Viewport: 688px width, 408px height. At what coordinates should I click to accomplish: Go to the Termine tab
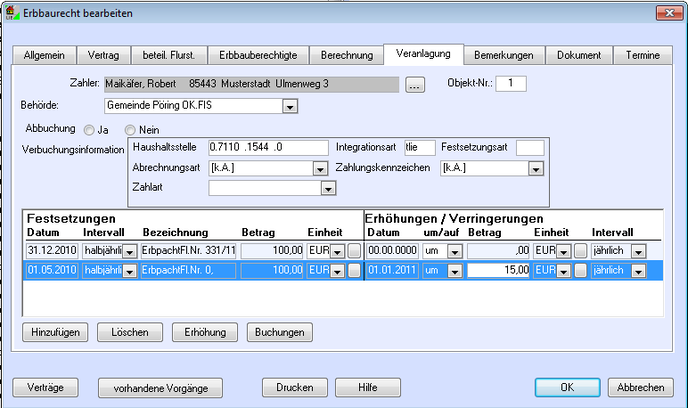(641, 55)
